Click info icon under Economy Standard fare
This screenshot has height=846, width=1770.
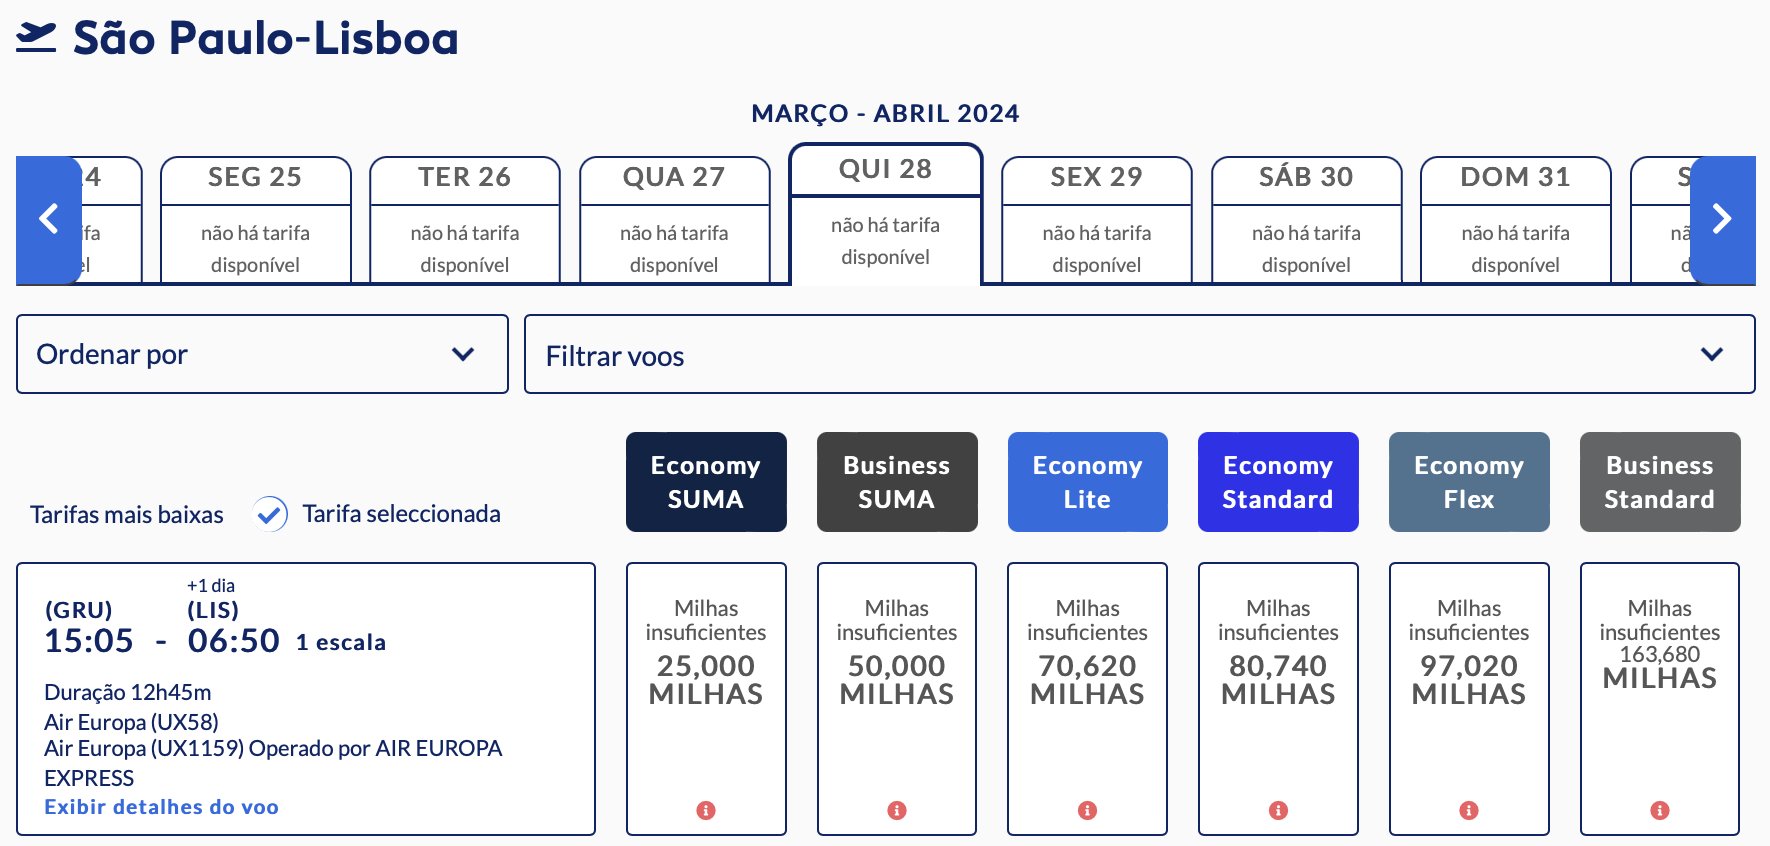click(1278, 810)
